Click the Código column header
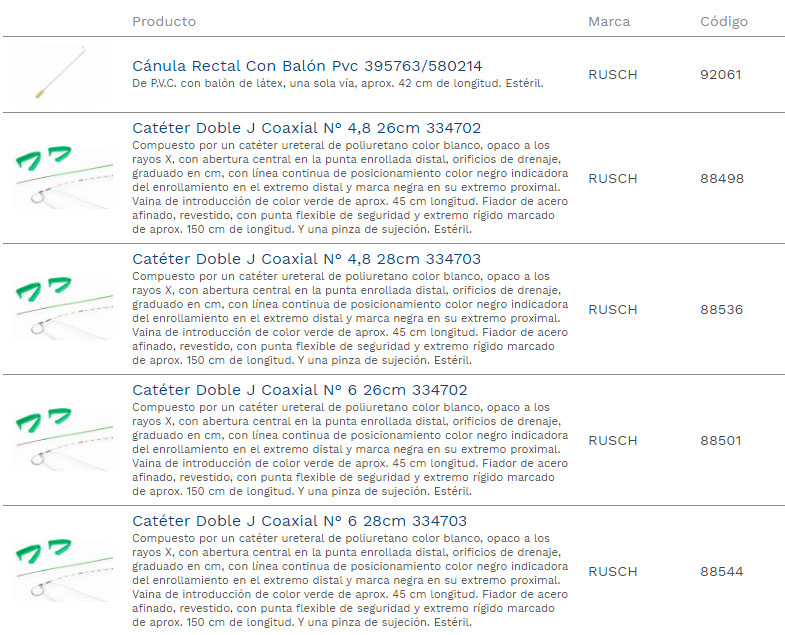The image size is (785, 635). pos(723,22)
